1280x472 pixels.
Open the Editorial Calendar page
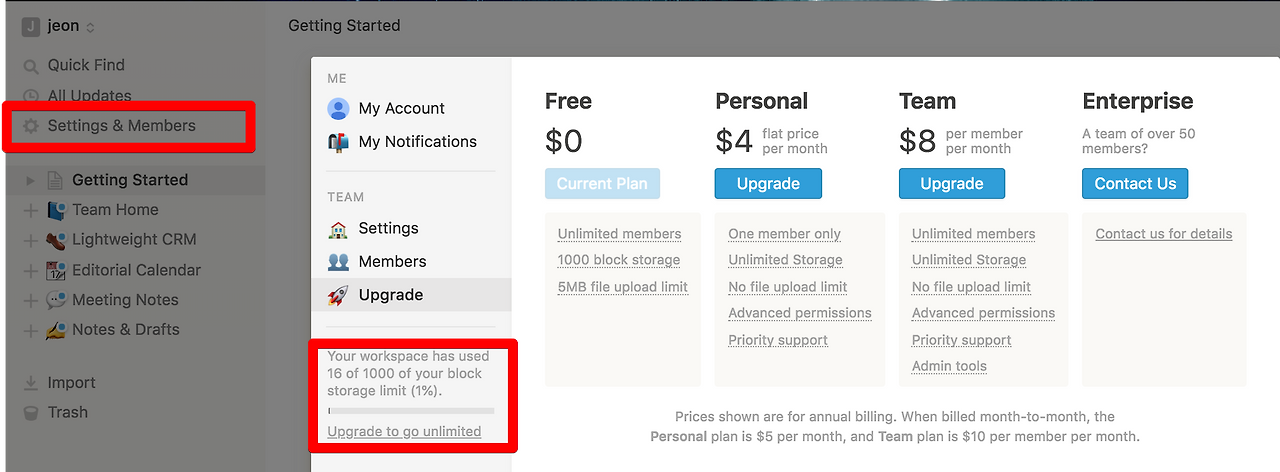point(136,270)
